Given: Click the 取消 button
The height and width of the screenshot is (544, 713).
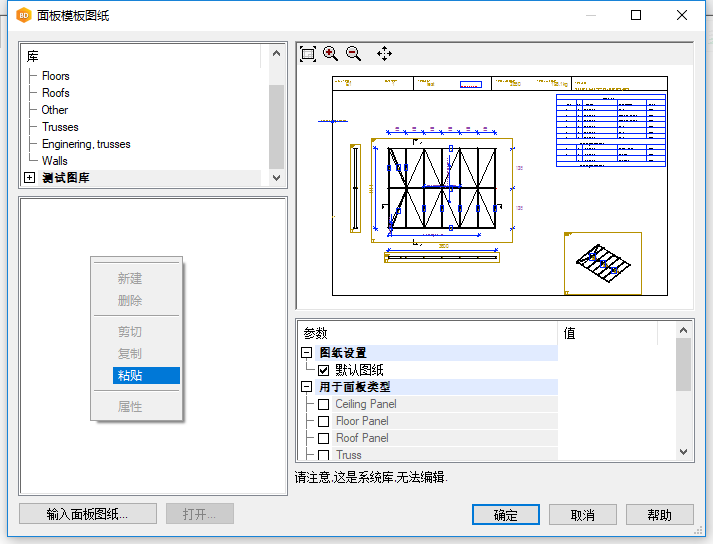Looking at the screenshot, I should (x=582, y=515).
